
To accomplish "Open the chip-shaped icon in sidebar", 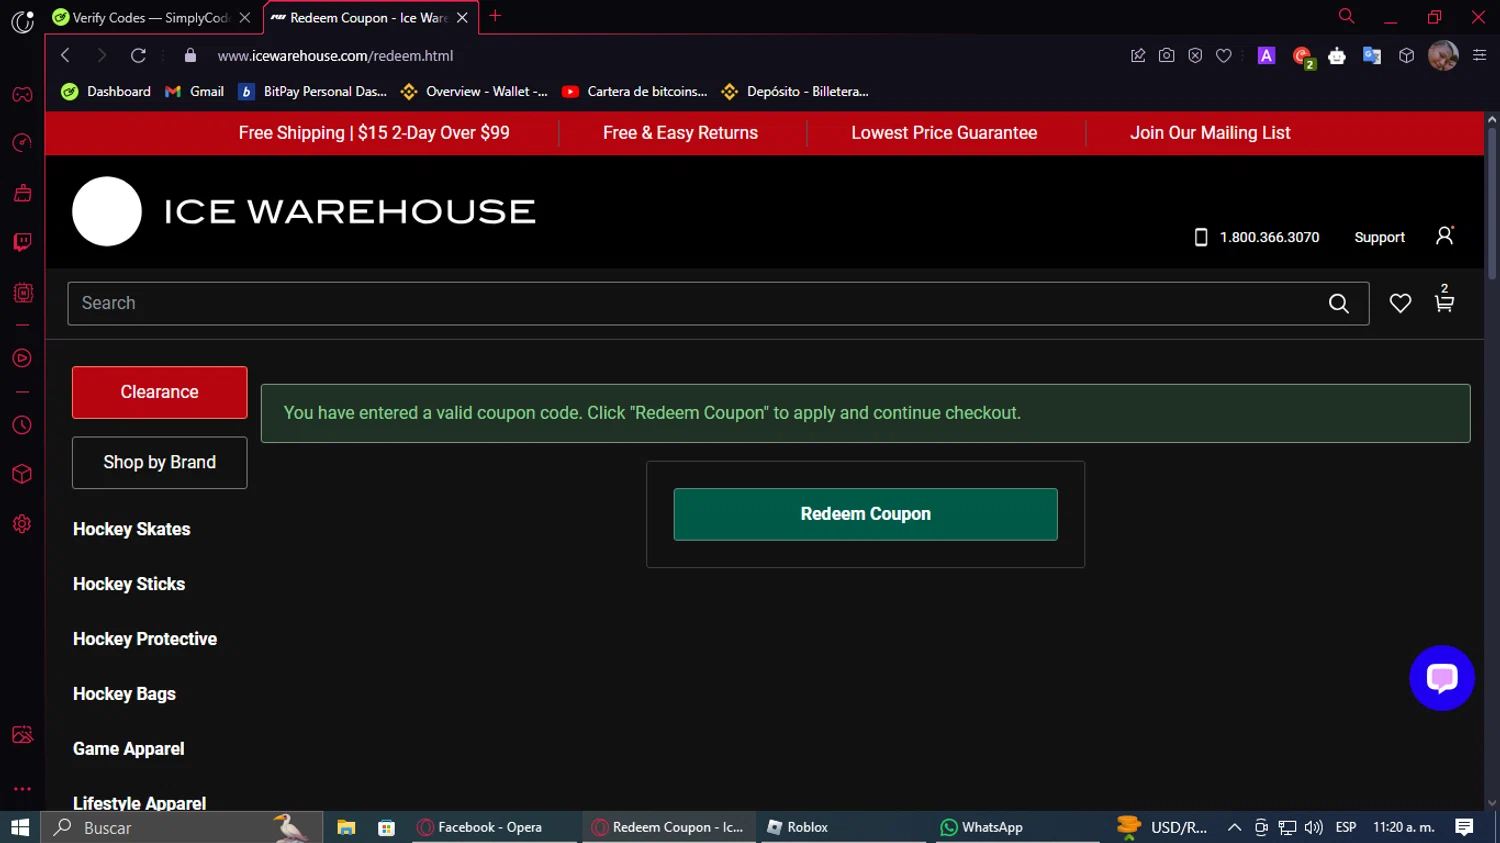I will coord(22,293).
